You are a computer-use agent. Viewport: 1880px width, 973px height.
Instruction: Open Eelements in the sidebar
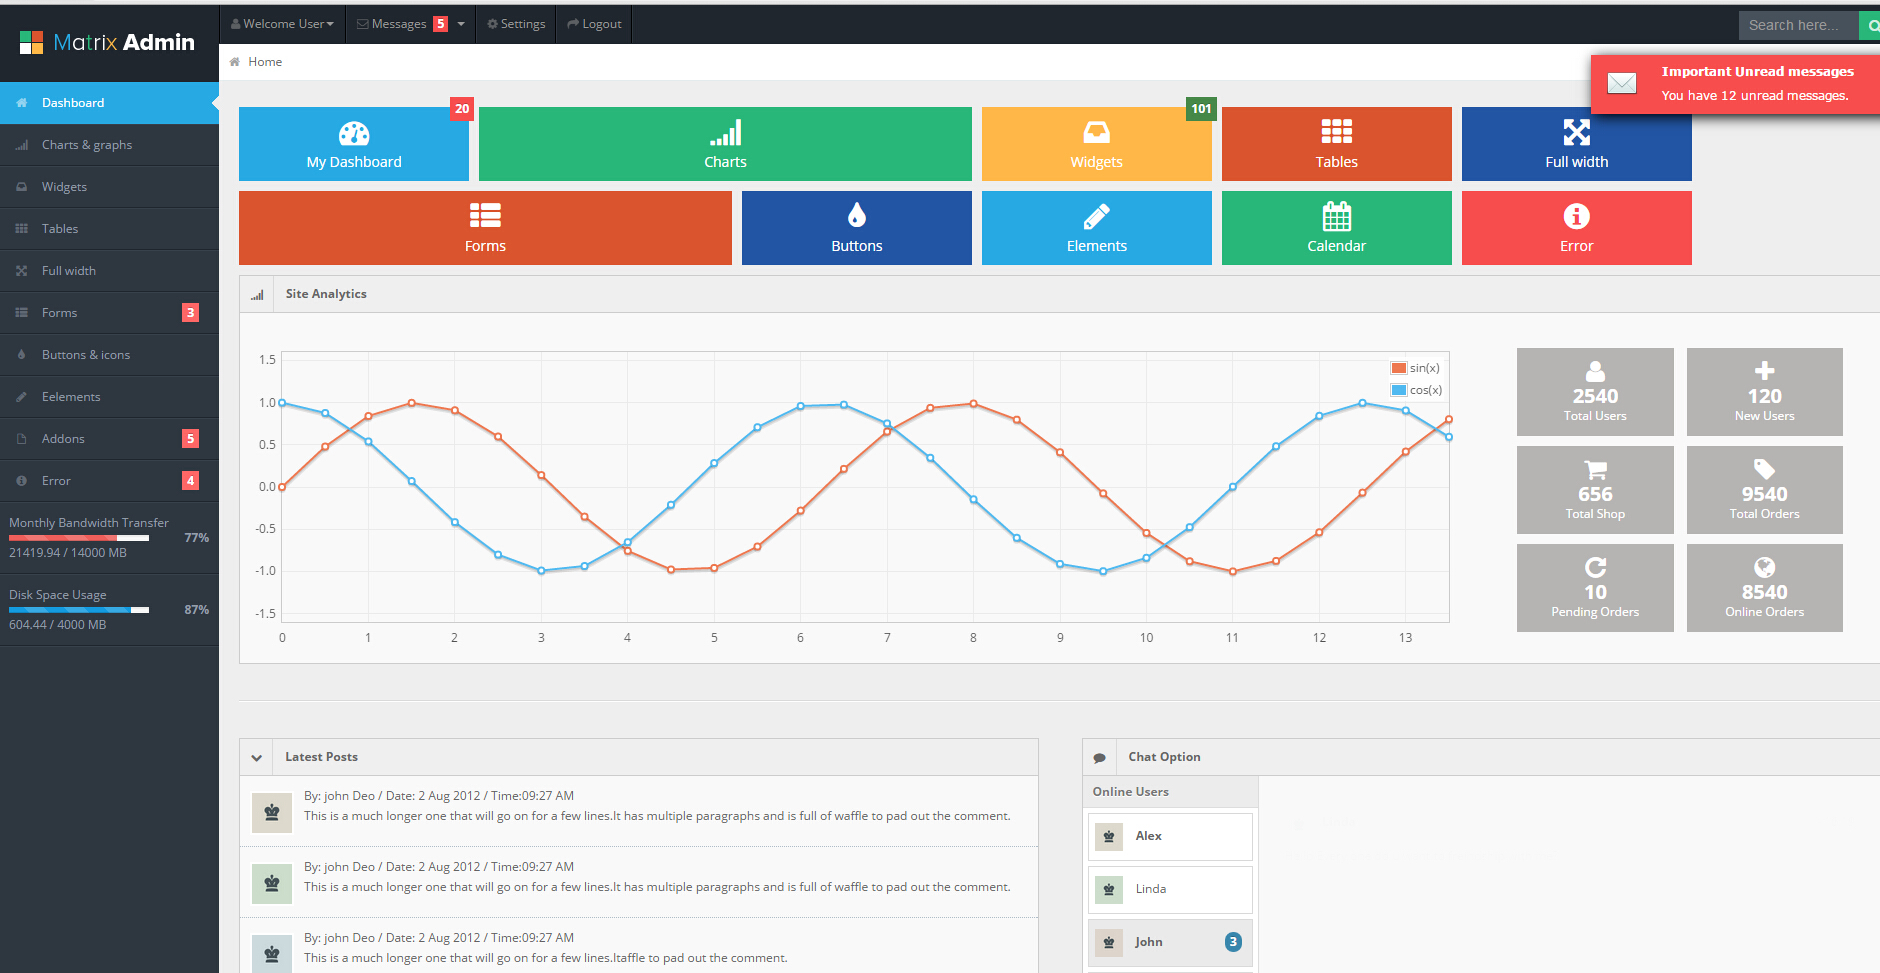[109, 397]
